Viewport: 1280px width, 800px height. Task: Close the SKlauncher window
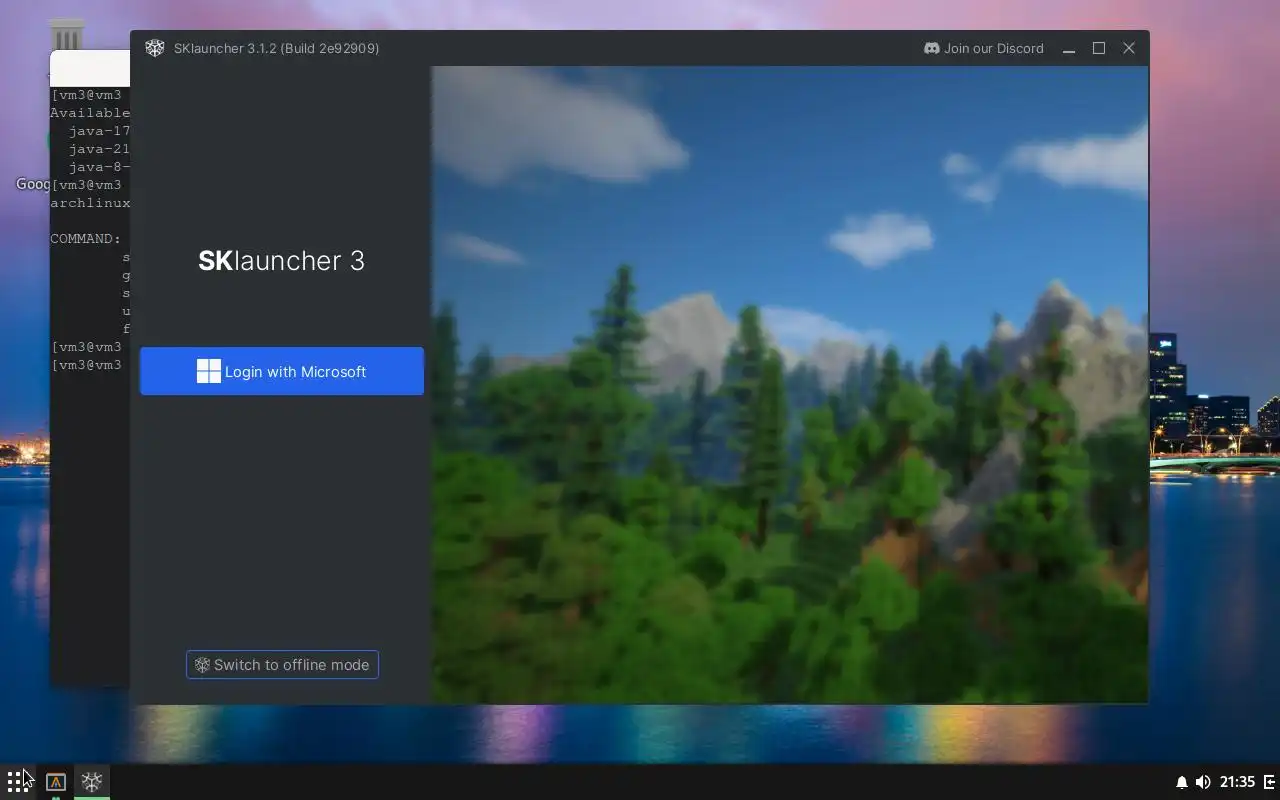tap(1129, 48)
